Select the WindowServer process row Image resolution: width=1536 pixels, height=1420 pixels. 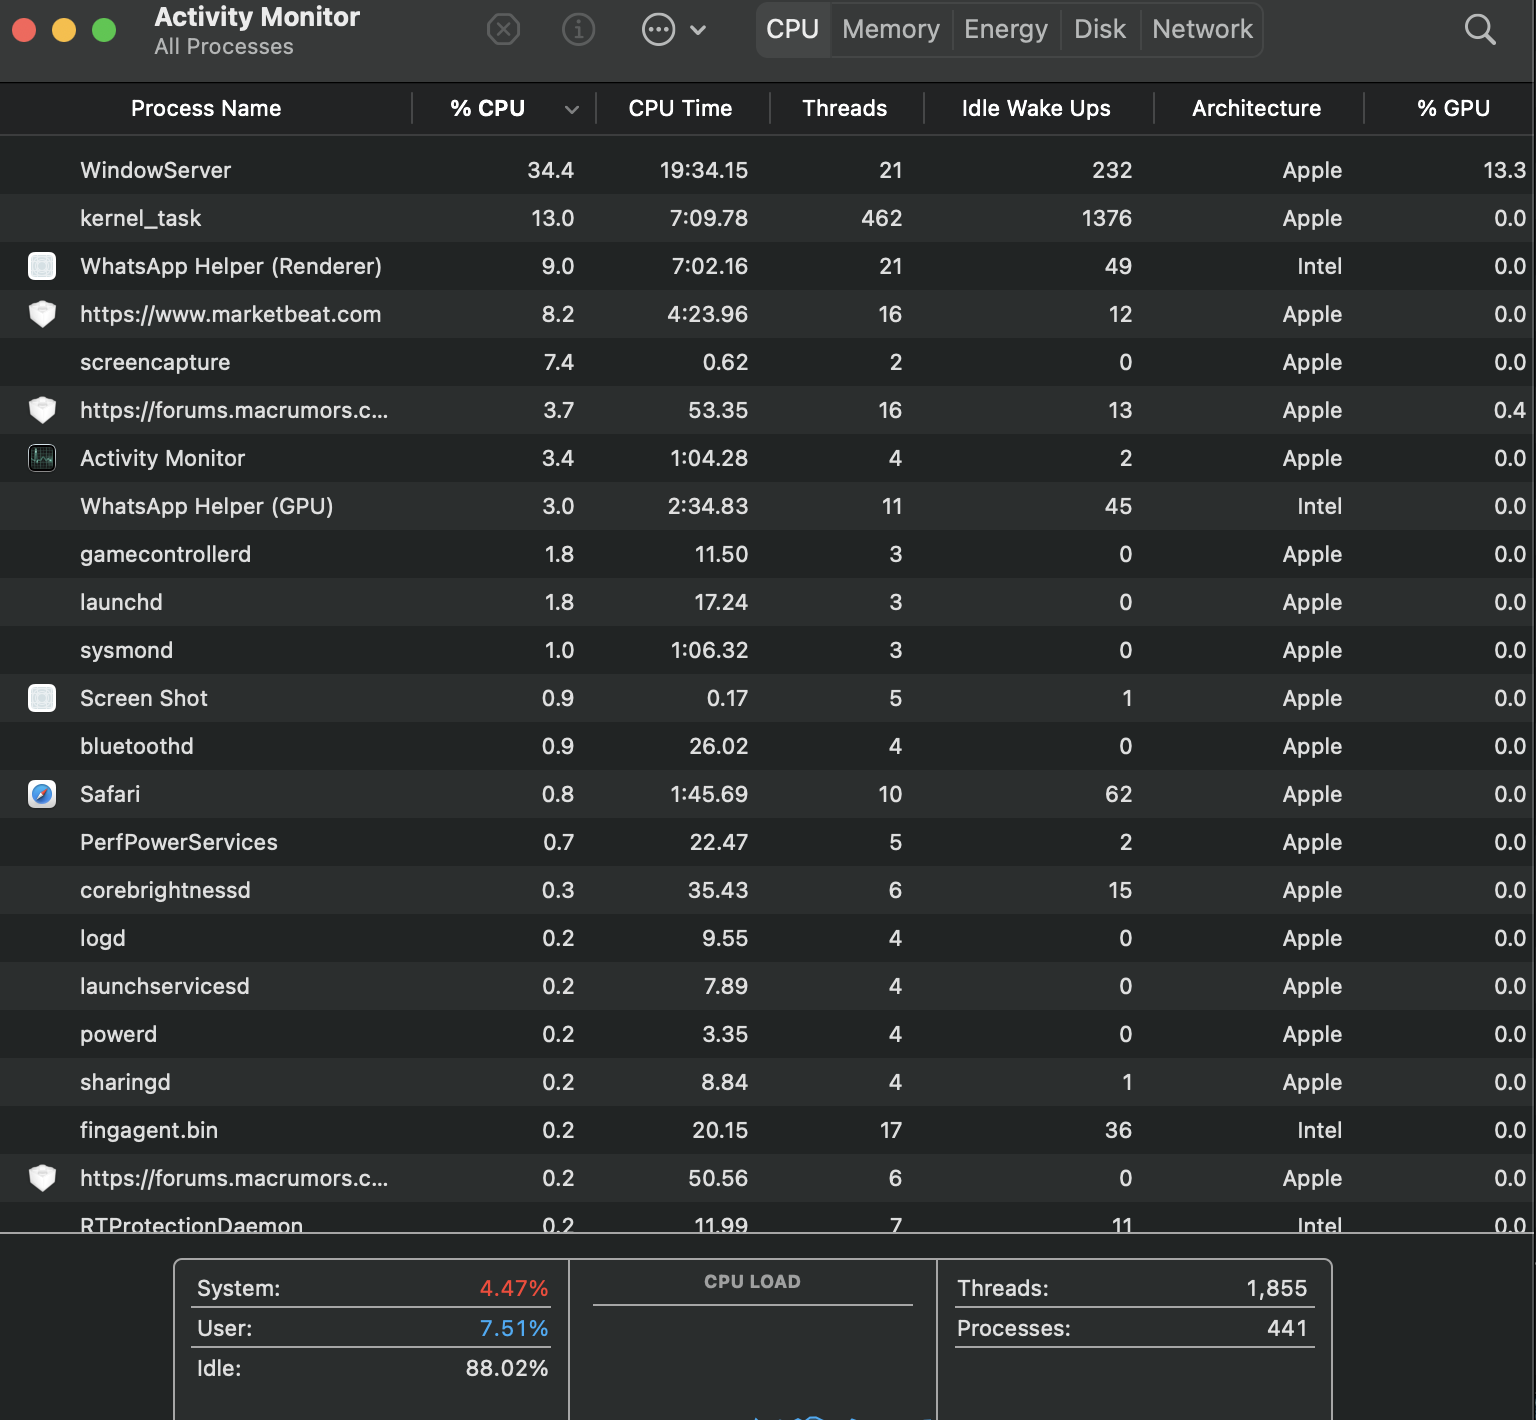768,170
